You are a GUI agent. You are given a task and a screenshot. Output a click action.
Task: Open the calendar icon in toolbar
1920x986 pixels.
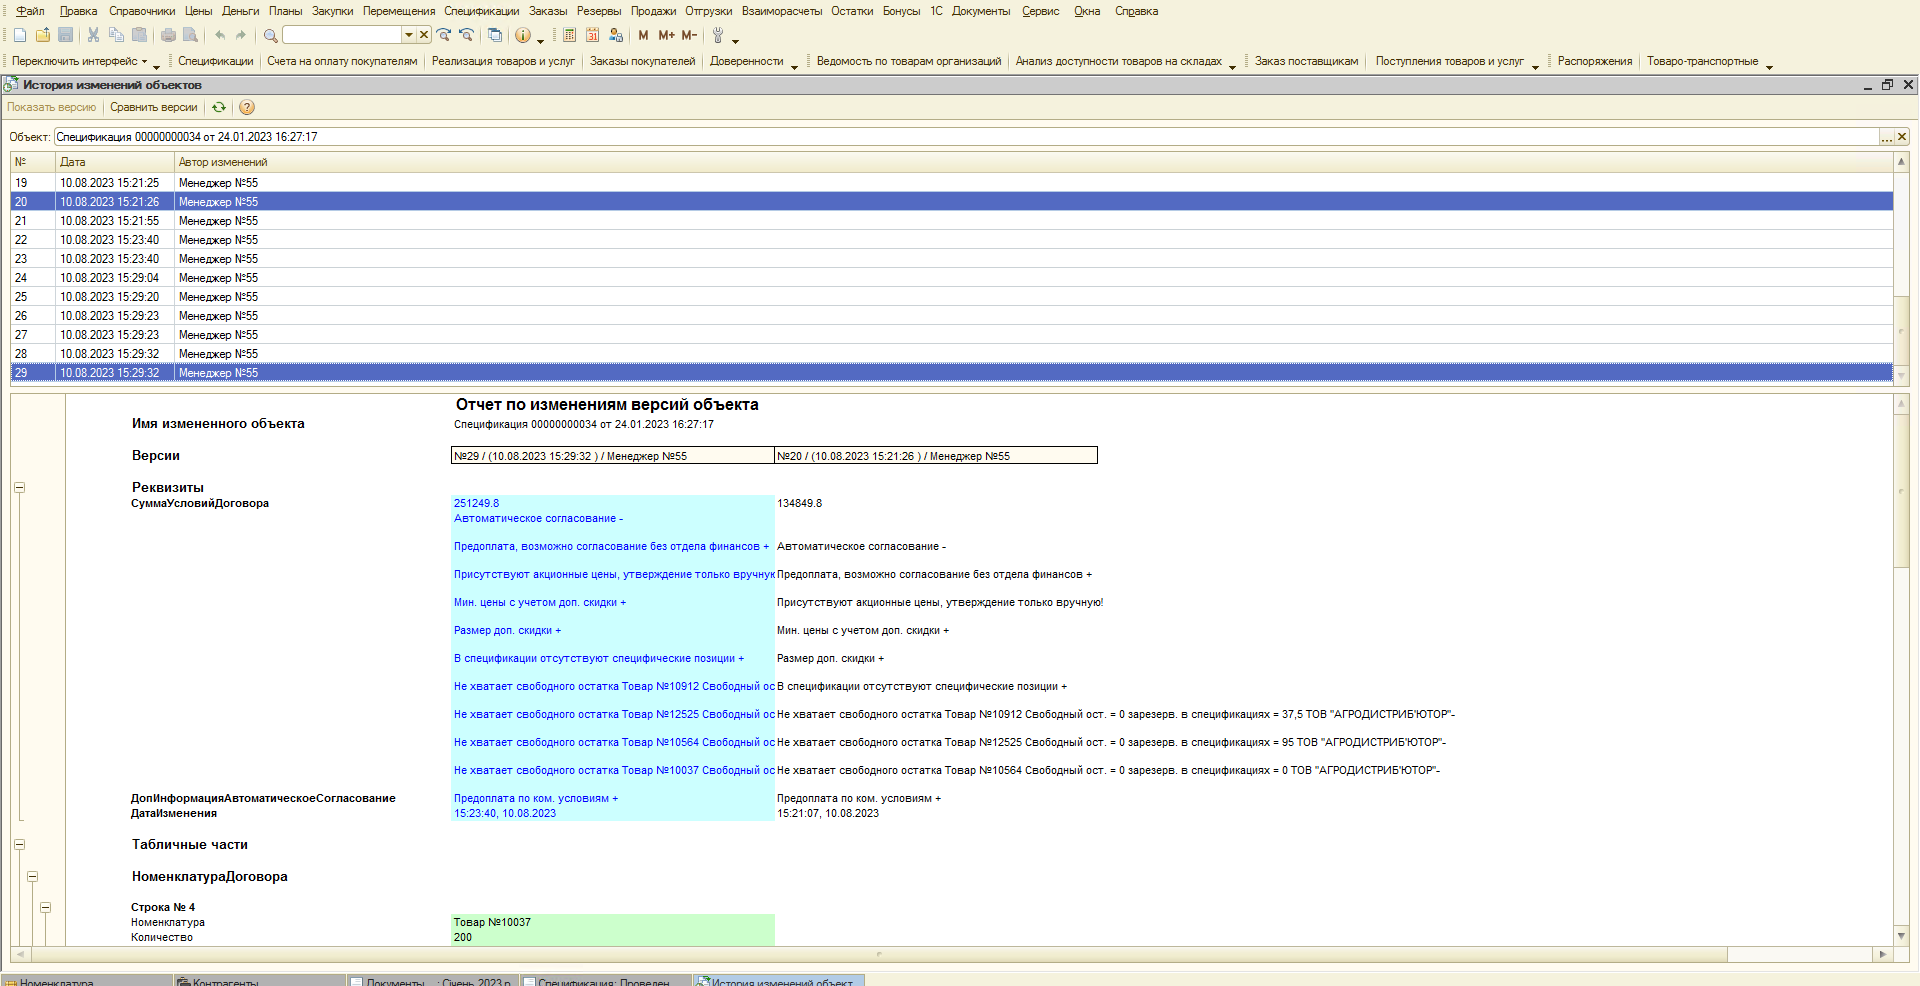[x=592, y=35]
